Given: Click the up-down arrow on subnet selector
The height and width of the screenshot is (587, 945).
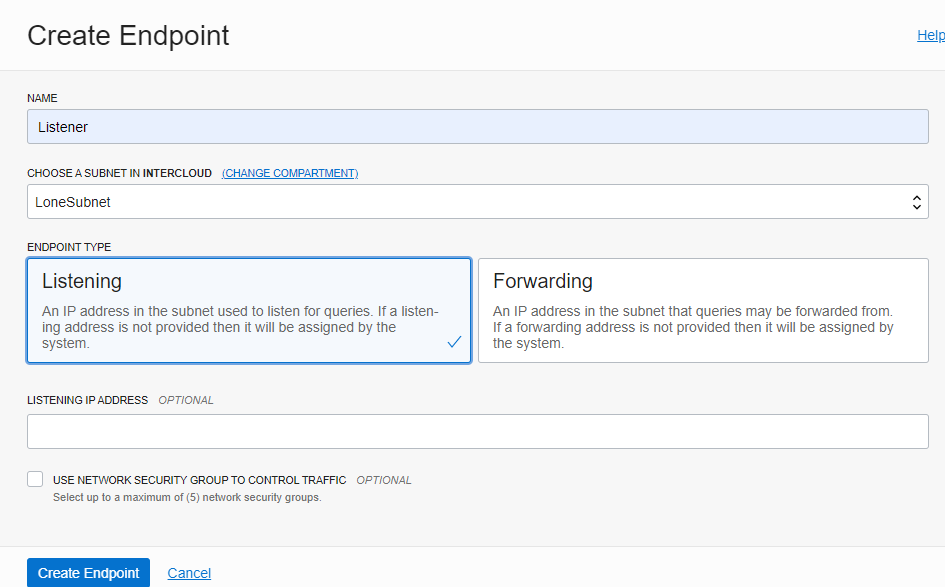Looking at the screenshot, I should coord(916,202).
